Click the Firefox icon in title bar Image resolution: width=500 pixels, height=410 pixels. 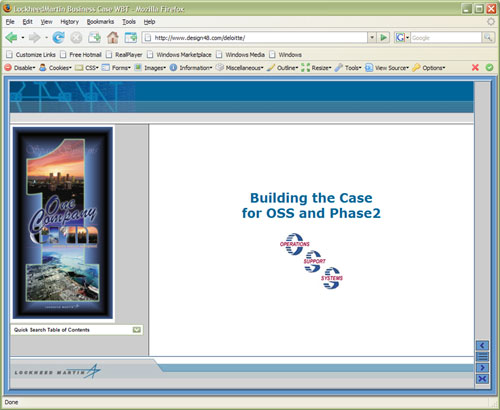[x=7, y=8]
